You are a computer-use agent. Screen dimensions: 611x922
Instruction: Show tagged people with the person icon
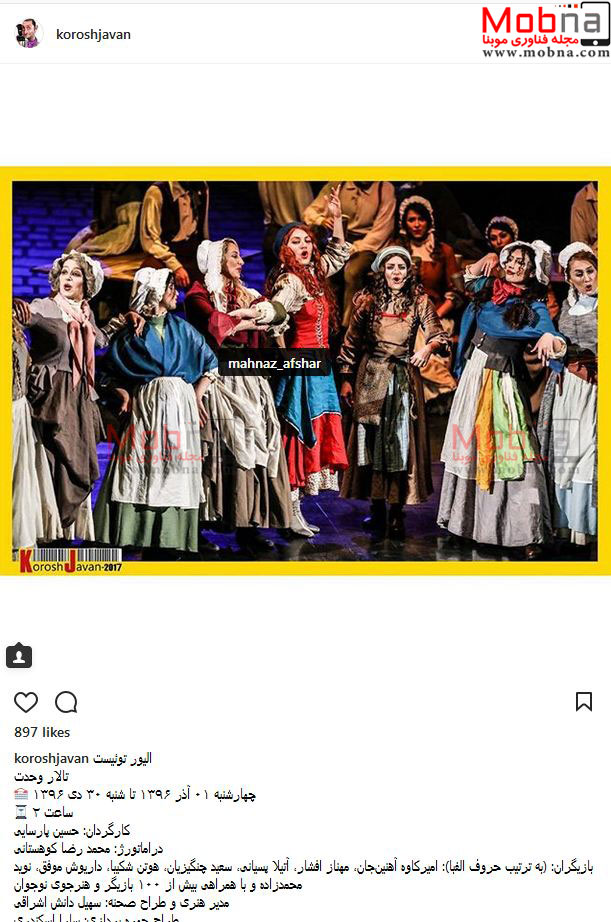tap(19, 656)
